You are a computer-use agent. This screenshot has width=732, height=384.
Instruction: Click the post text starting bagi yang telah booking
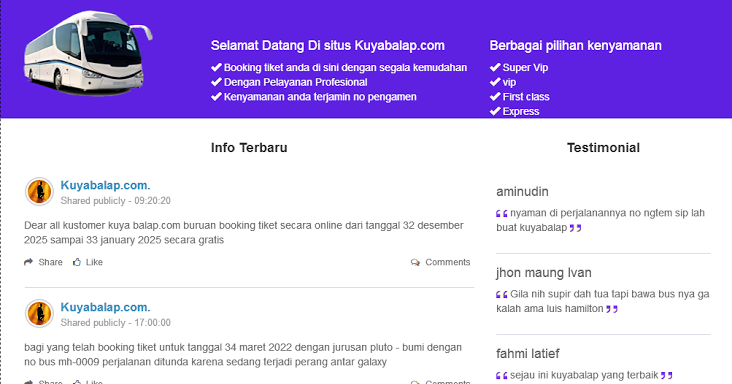tap(243, 355)
